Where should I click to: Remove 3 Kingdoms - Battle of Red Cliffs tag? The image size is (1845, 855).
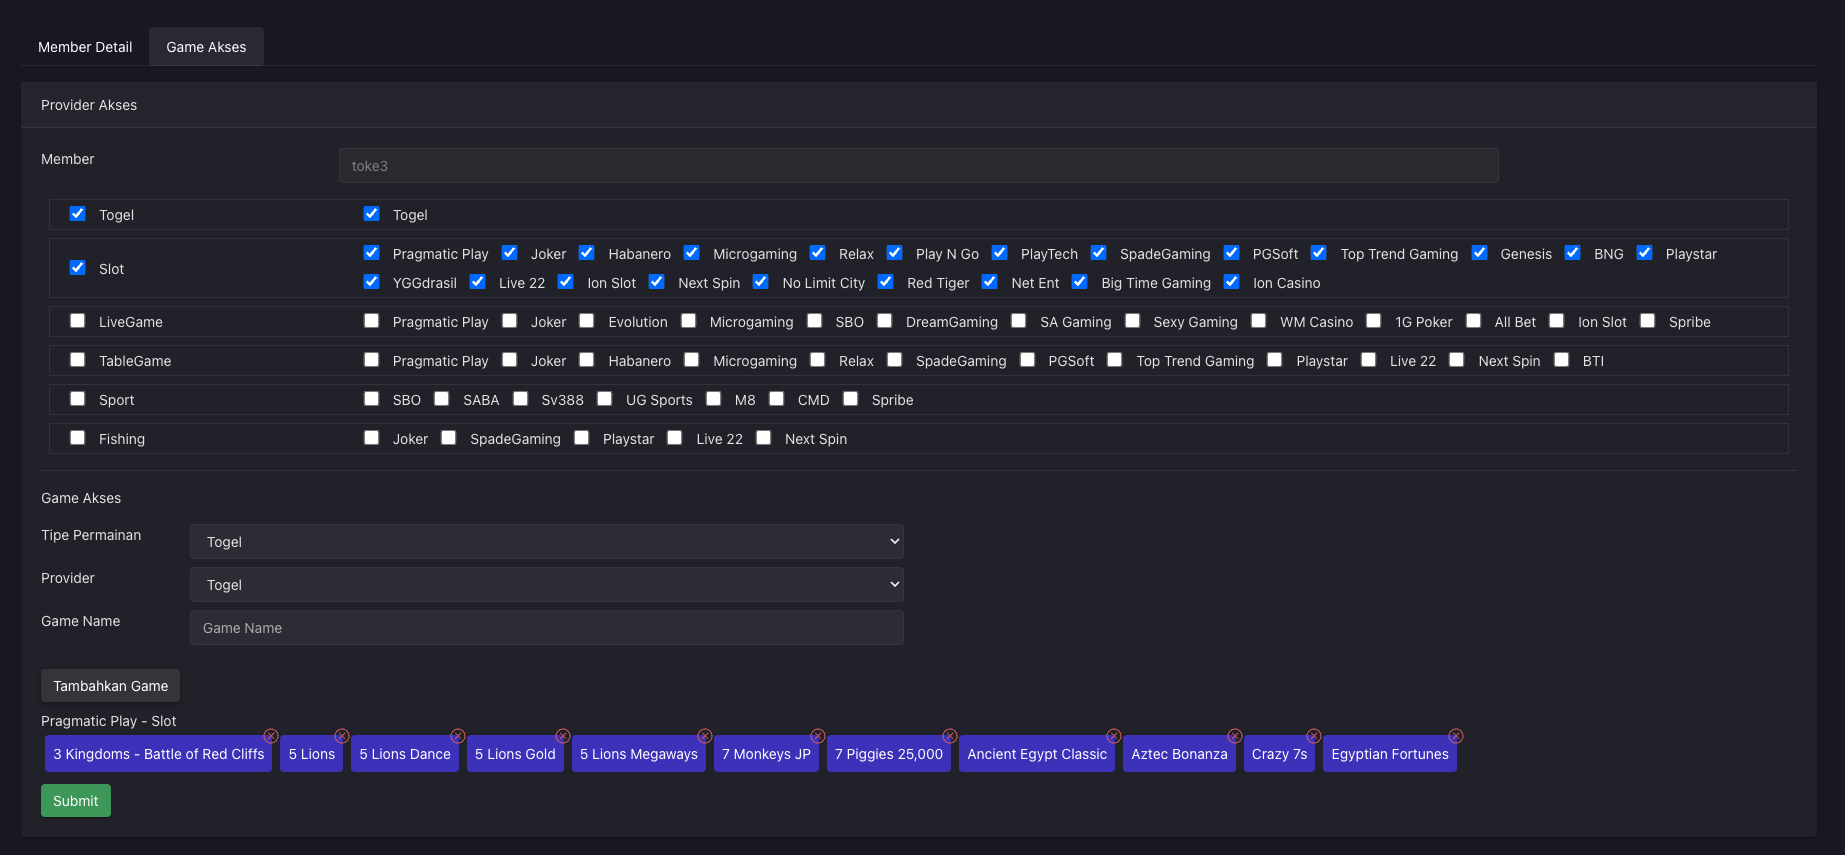pyautogui.click(x=270, y=736)
